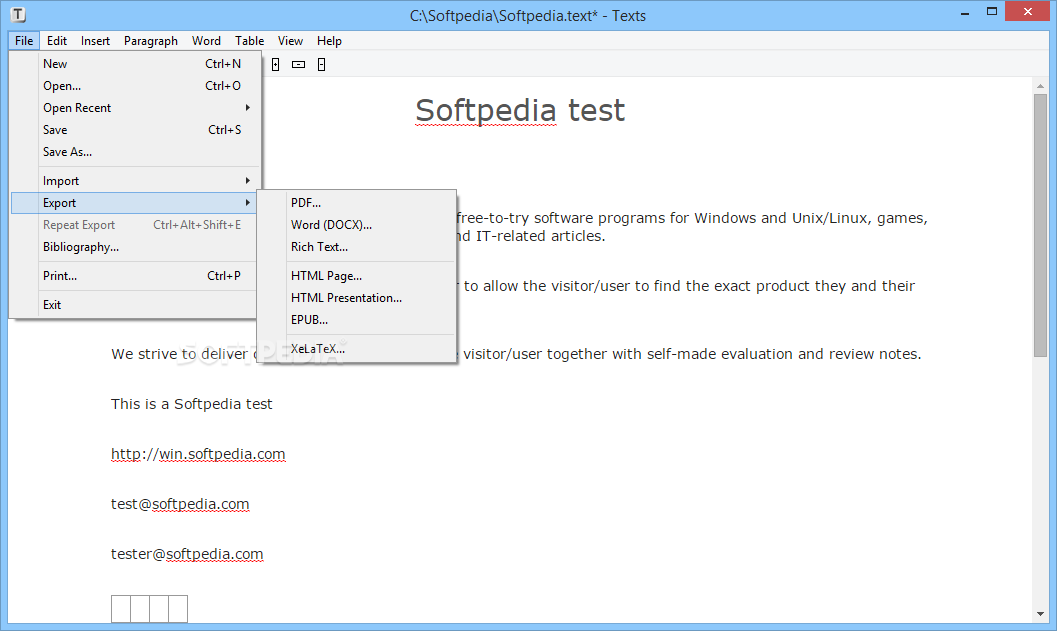Export document as EPUB...
1057x631 pixels.
pyautogui.click(x=357, y=320)
